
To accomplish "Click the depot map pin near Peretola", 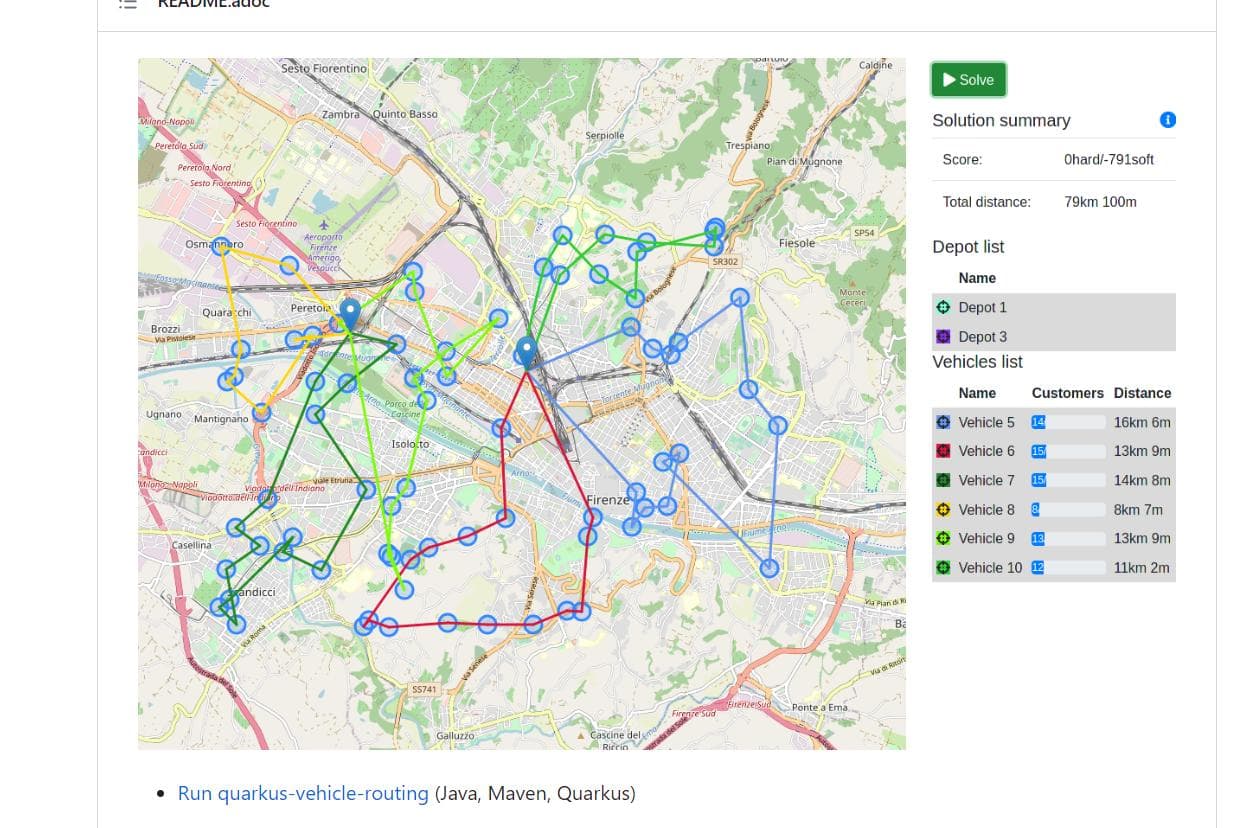I will (x=349, y=314).
